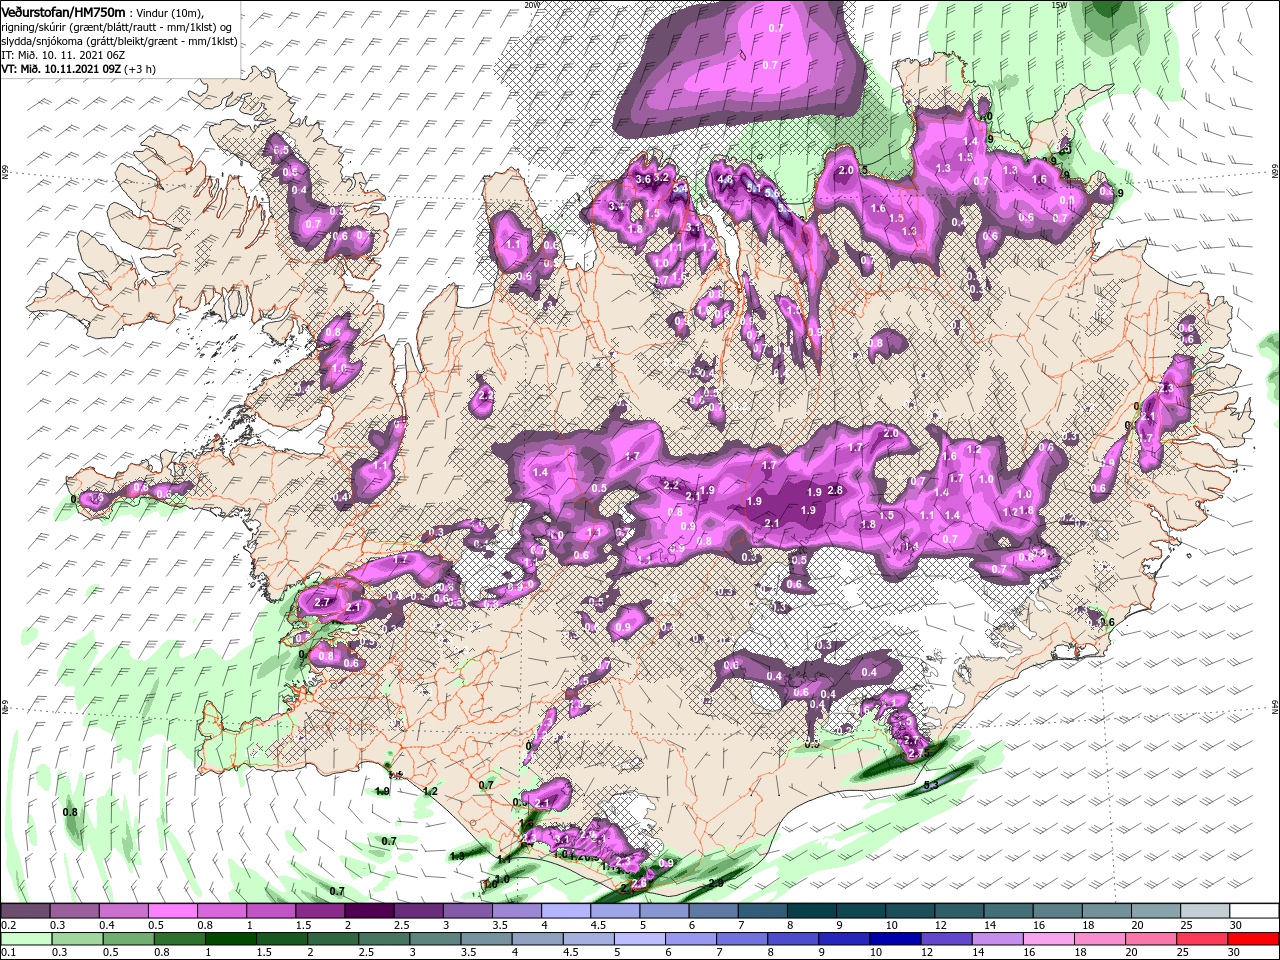
Task: Click the 'rigning/skúrir' legend description line
Action: click(x=117, y=27)
